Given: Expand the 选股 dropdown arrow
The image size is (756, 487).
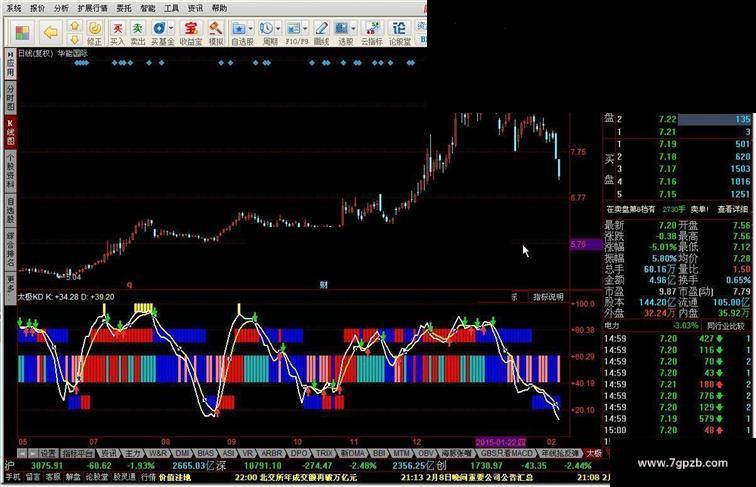Looking at the screenshot, I should [353, 28].
